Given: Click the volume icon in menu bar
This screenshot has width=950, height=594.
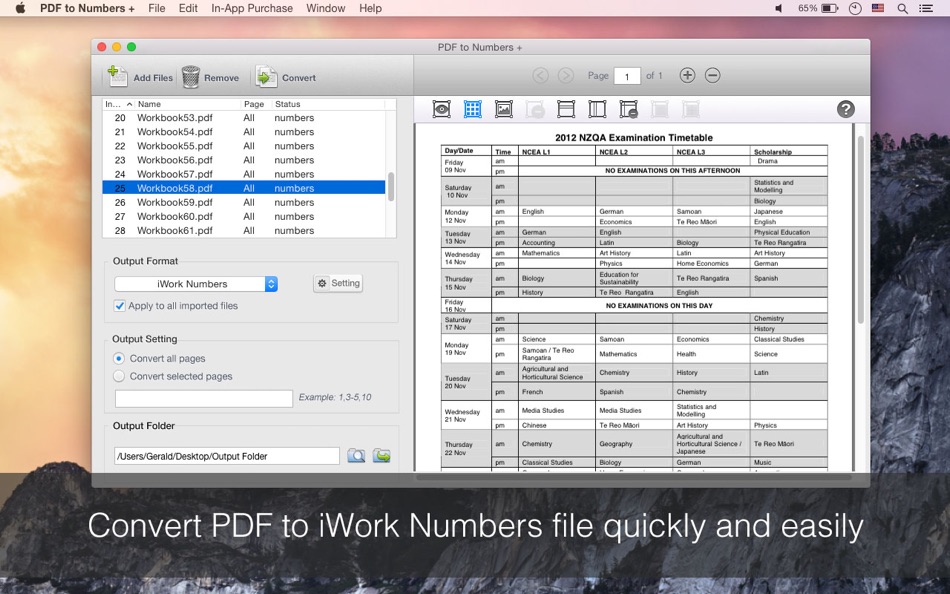Looking at the screenshot, I should point(780,8).
